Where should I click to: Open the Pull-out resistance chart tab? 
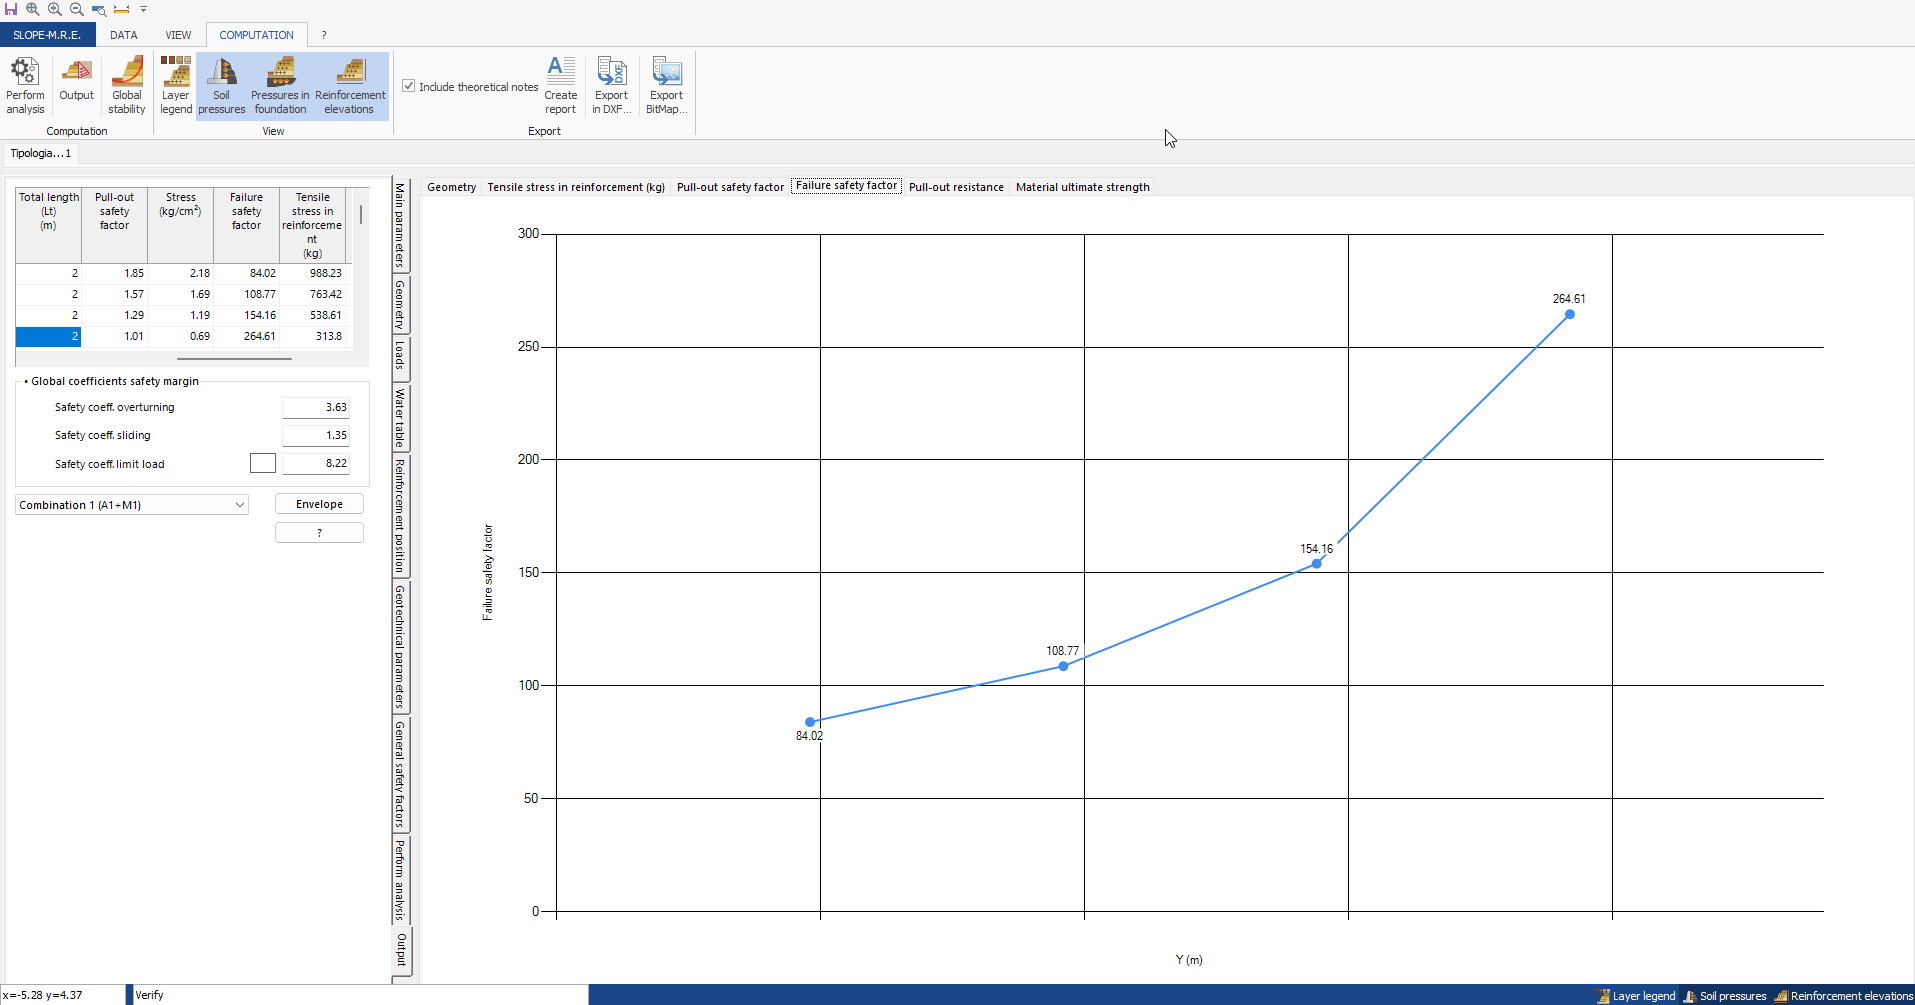pos(956,187)
